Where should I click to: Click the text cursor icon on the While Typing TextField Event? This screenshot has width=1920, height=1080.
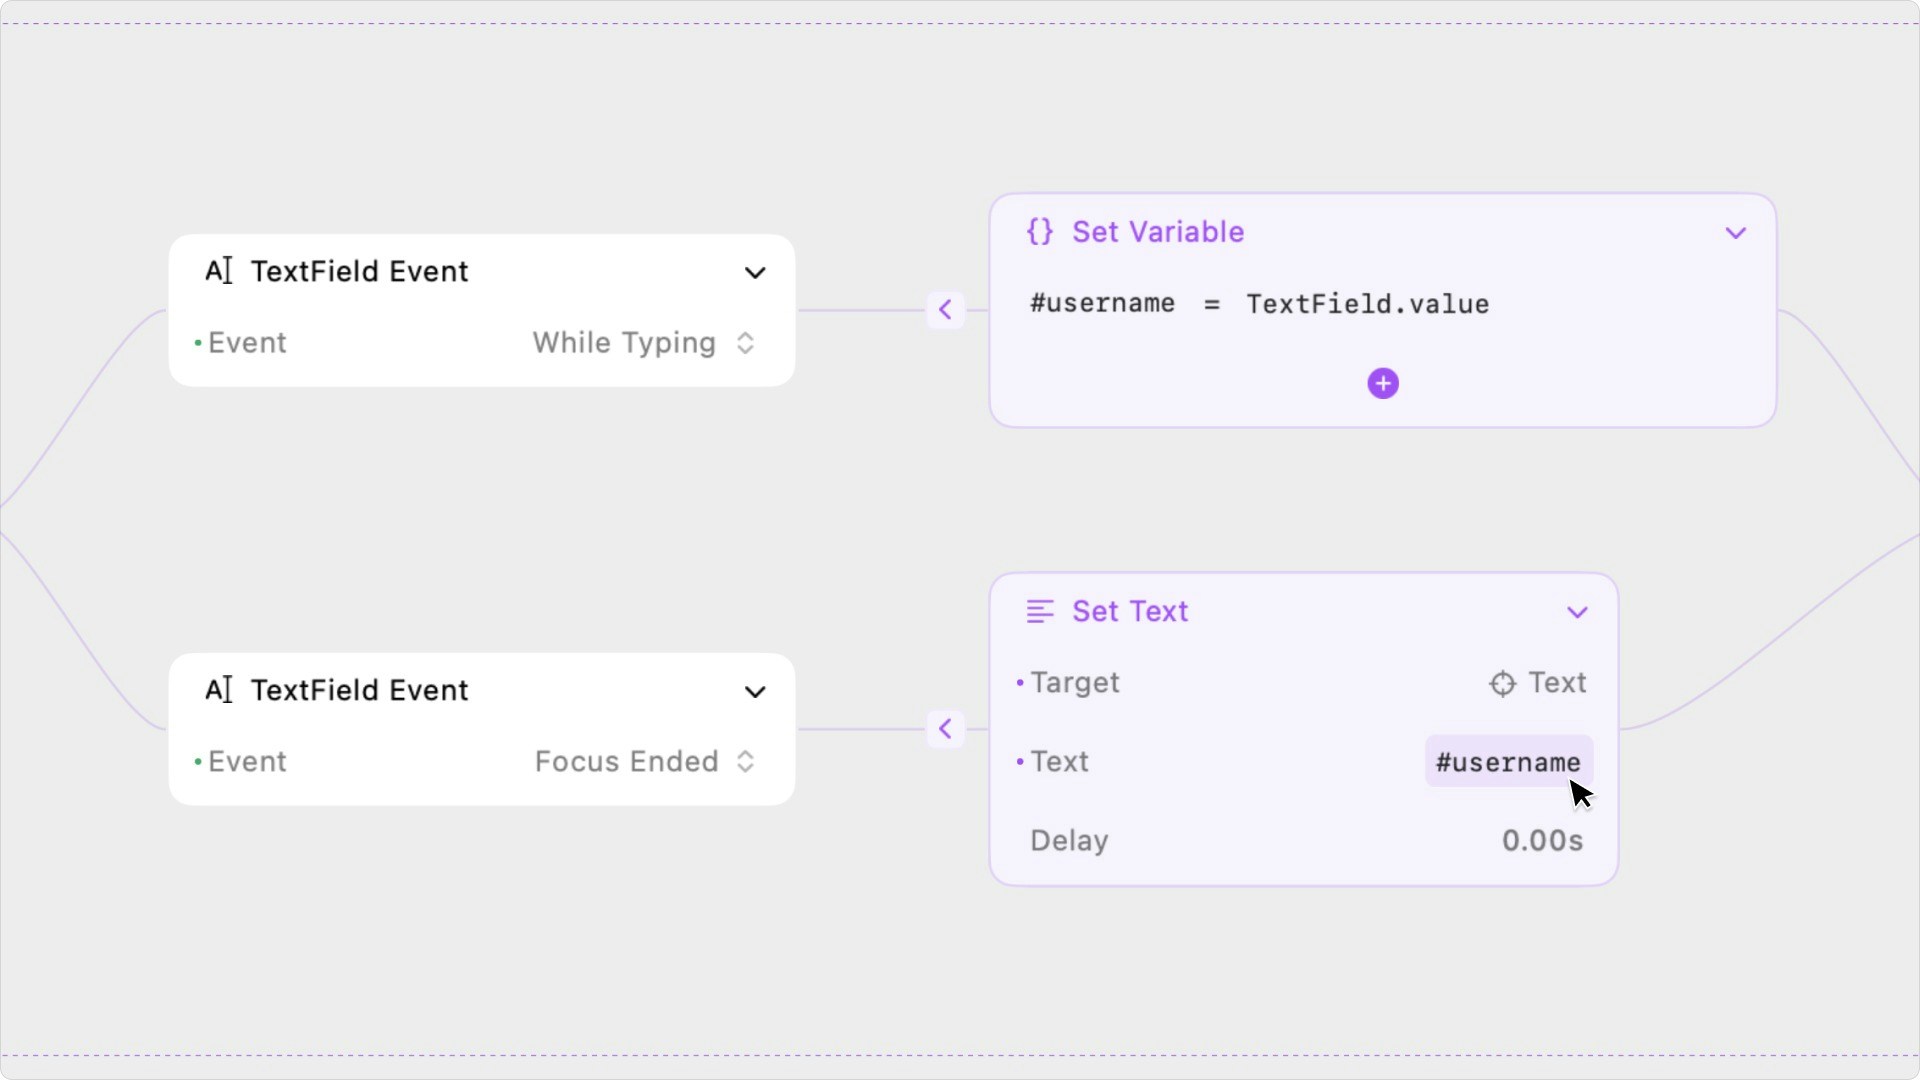click(219, 271)
